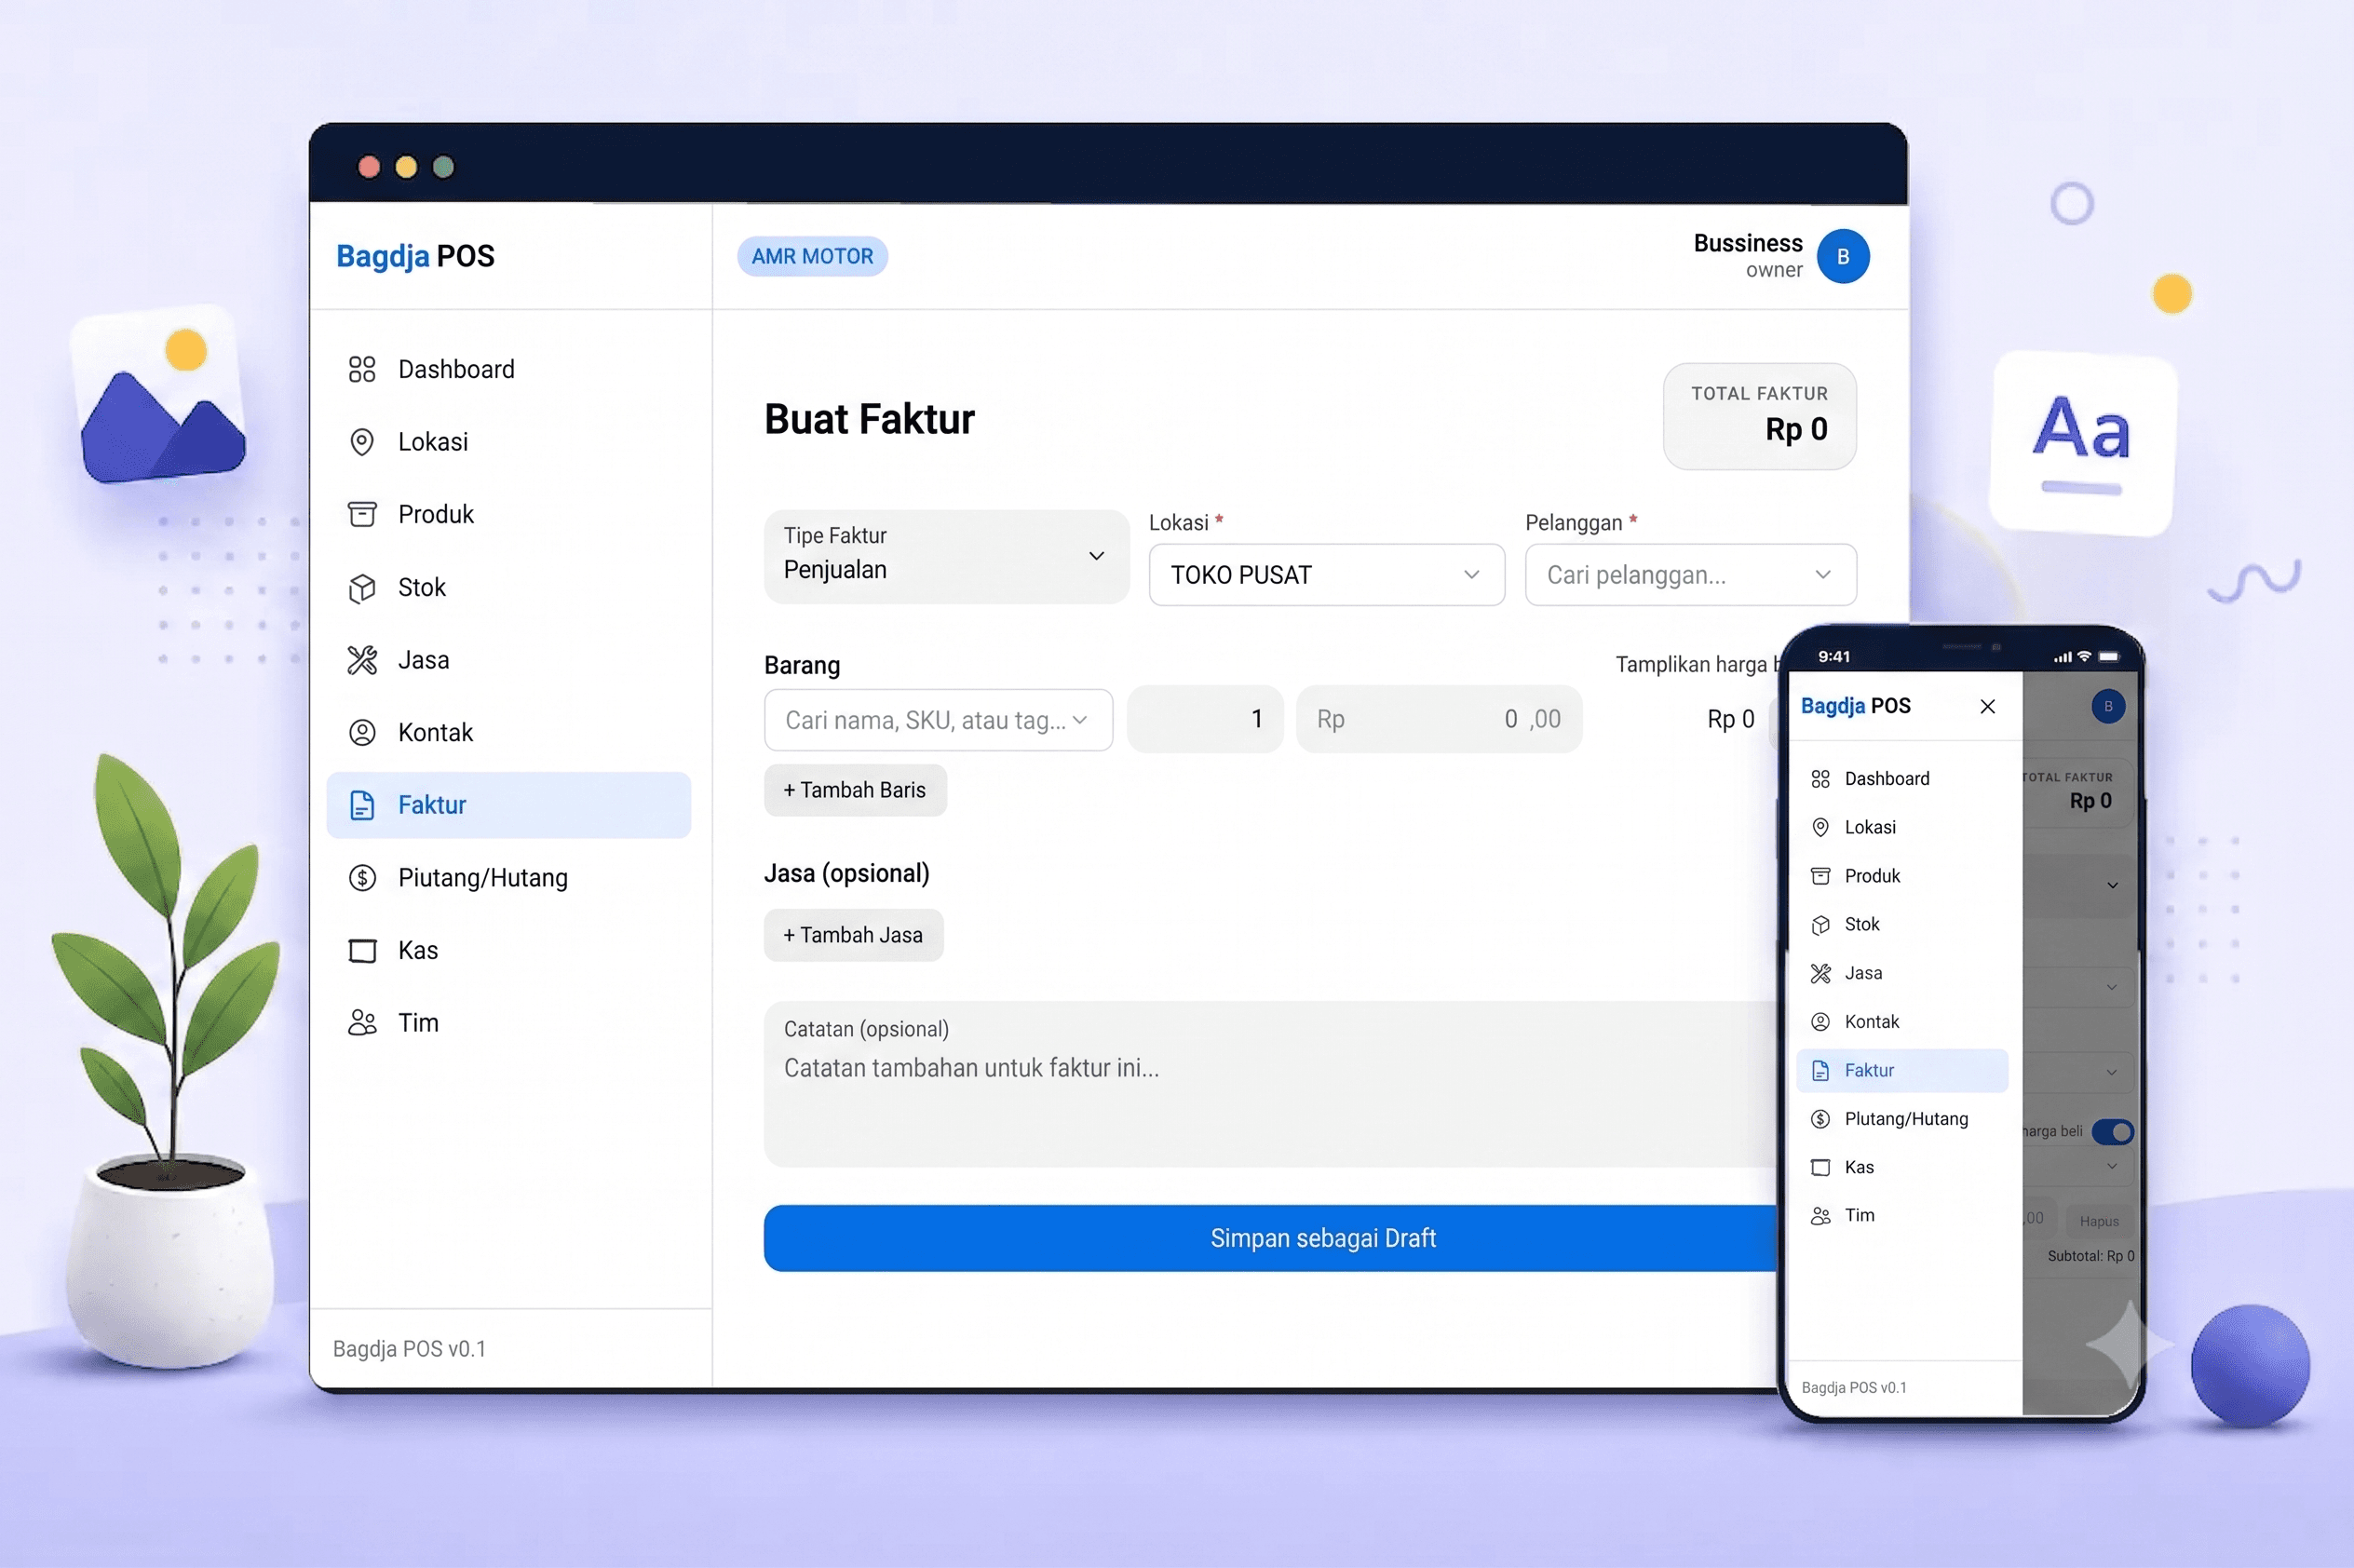Viewport: 2354px width, 1568px height.
Task: Open the Cari pelanggan dropdown
Action: pos(1690,575)
